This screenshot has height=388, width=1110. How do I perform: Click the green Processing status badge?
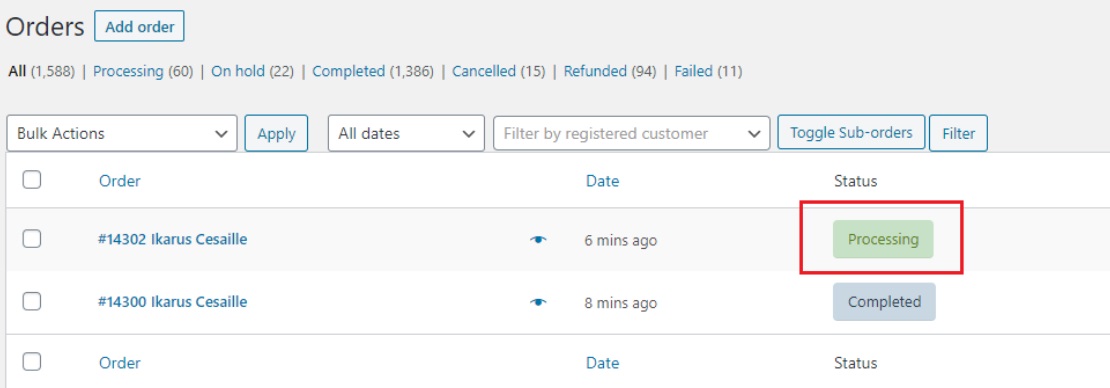pos(883,239)
